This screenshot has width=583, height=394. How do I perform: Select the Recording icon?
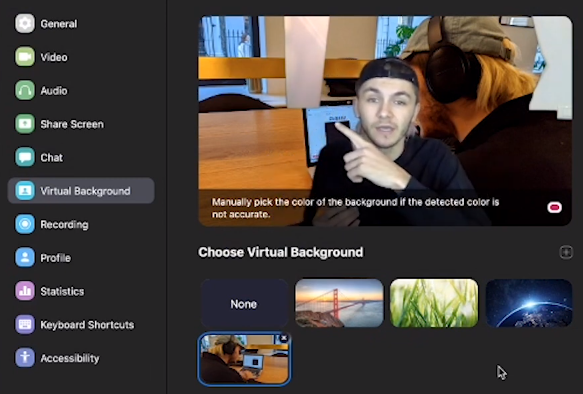click(25, 224)
